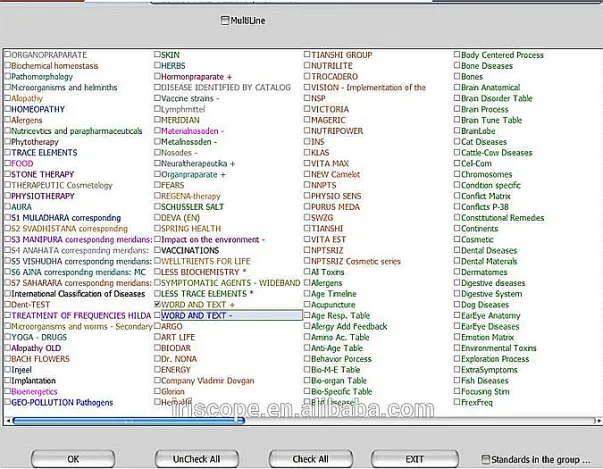The image size is (603, 469).
Task: Click the horizontal scrollbar under the list
Action: click(300, 422)
